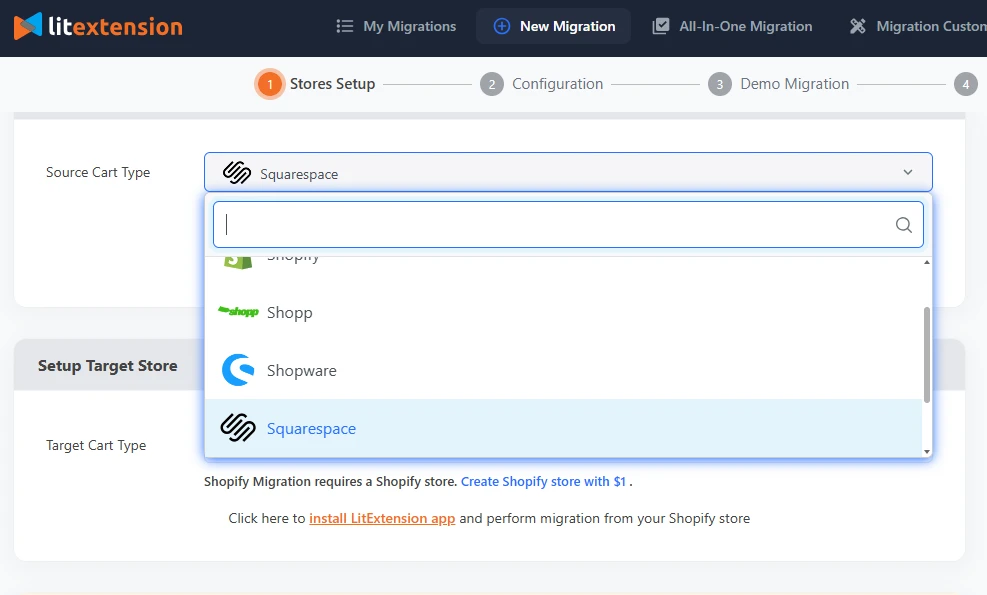Click the New Migration plus icon
The height and width of the screenshot is (595, 987).
[x=502, y=26]
